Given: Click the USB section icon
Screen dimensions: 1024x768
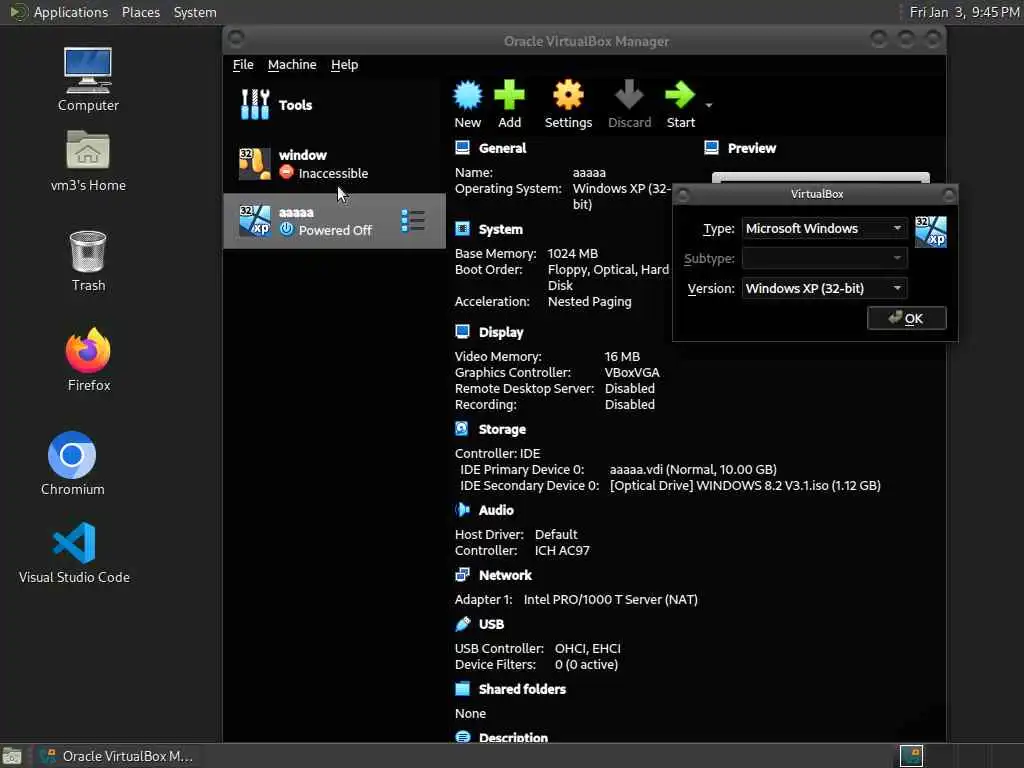Looking at the screenshot, I should pyautogui.click(x=462, y=624).
